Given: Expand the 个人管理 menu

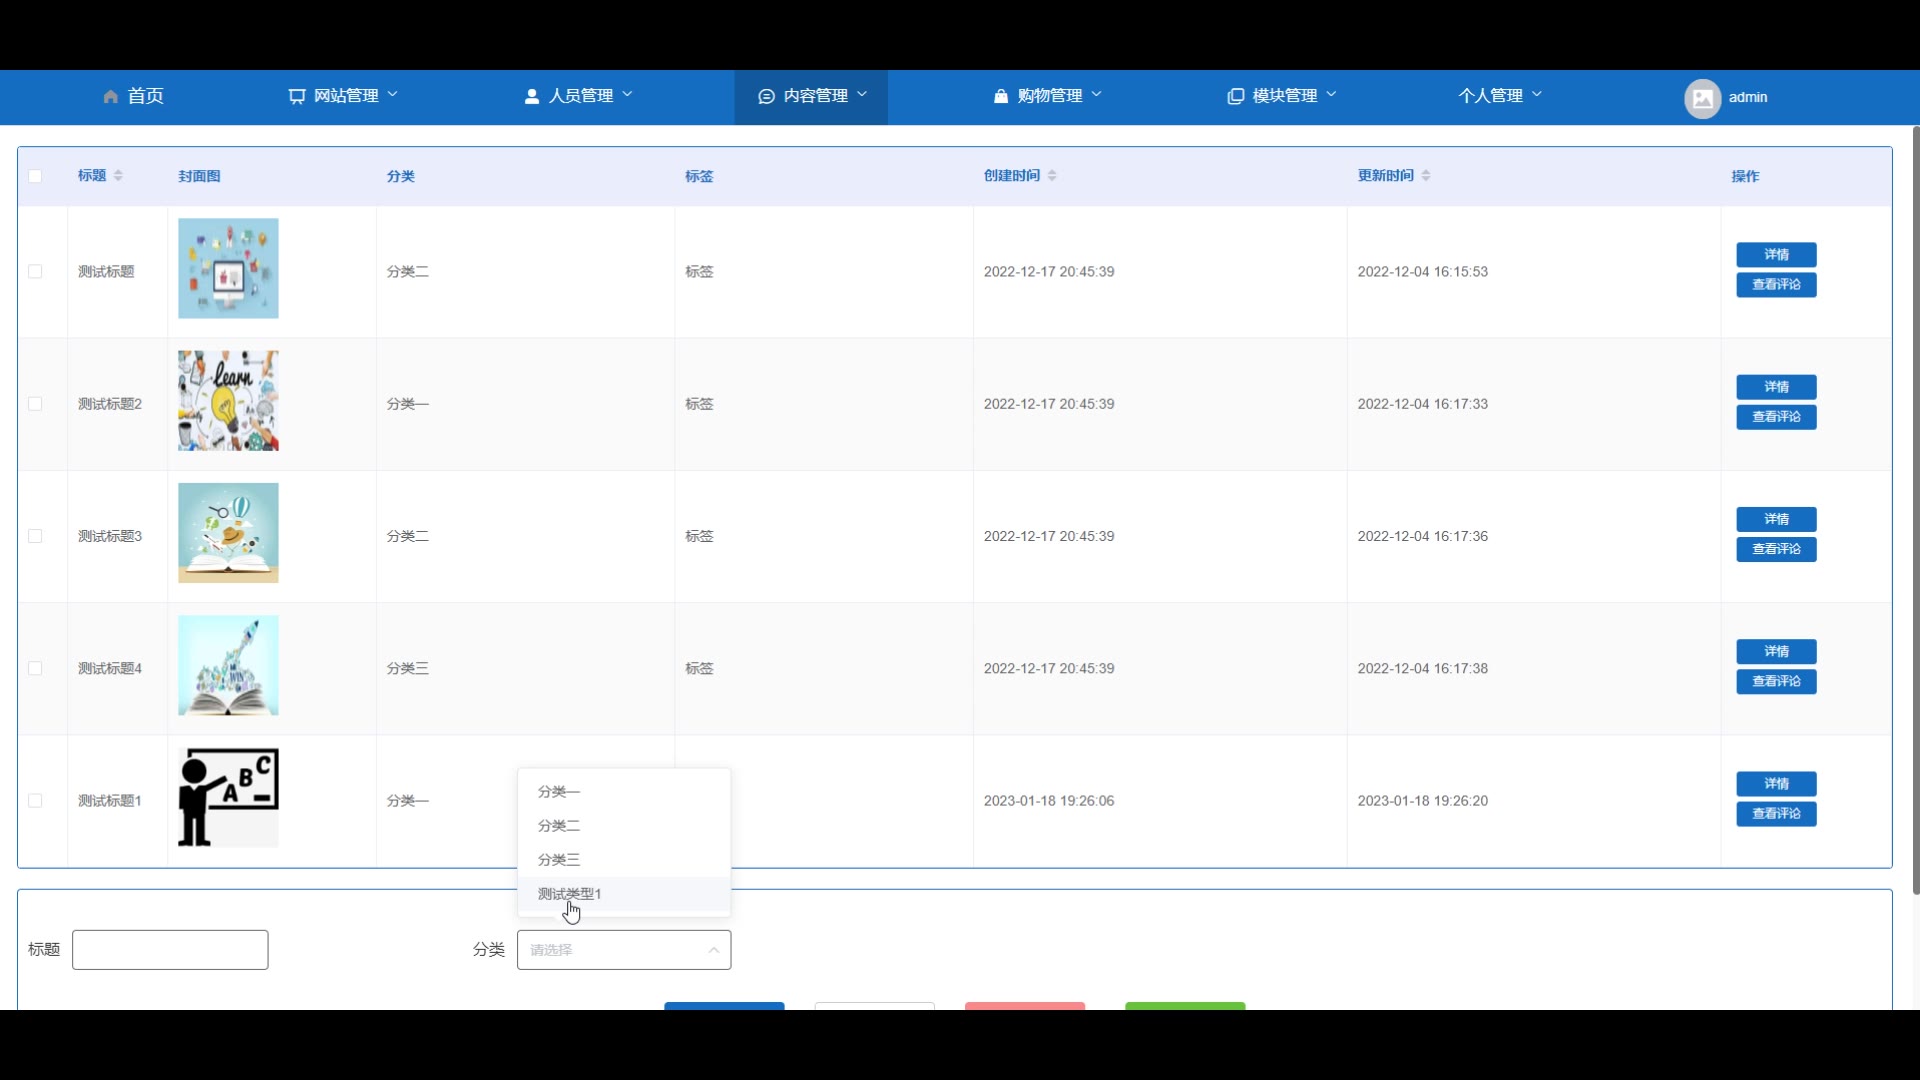Looking at the screenshot, I should pos(1499,96).
